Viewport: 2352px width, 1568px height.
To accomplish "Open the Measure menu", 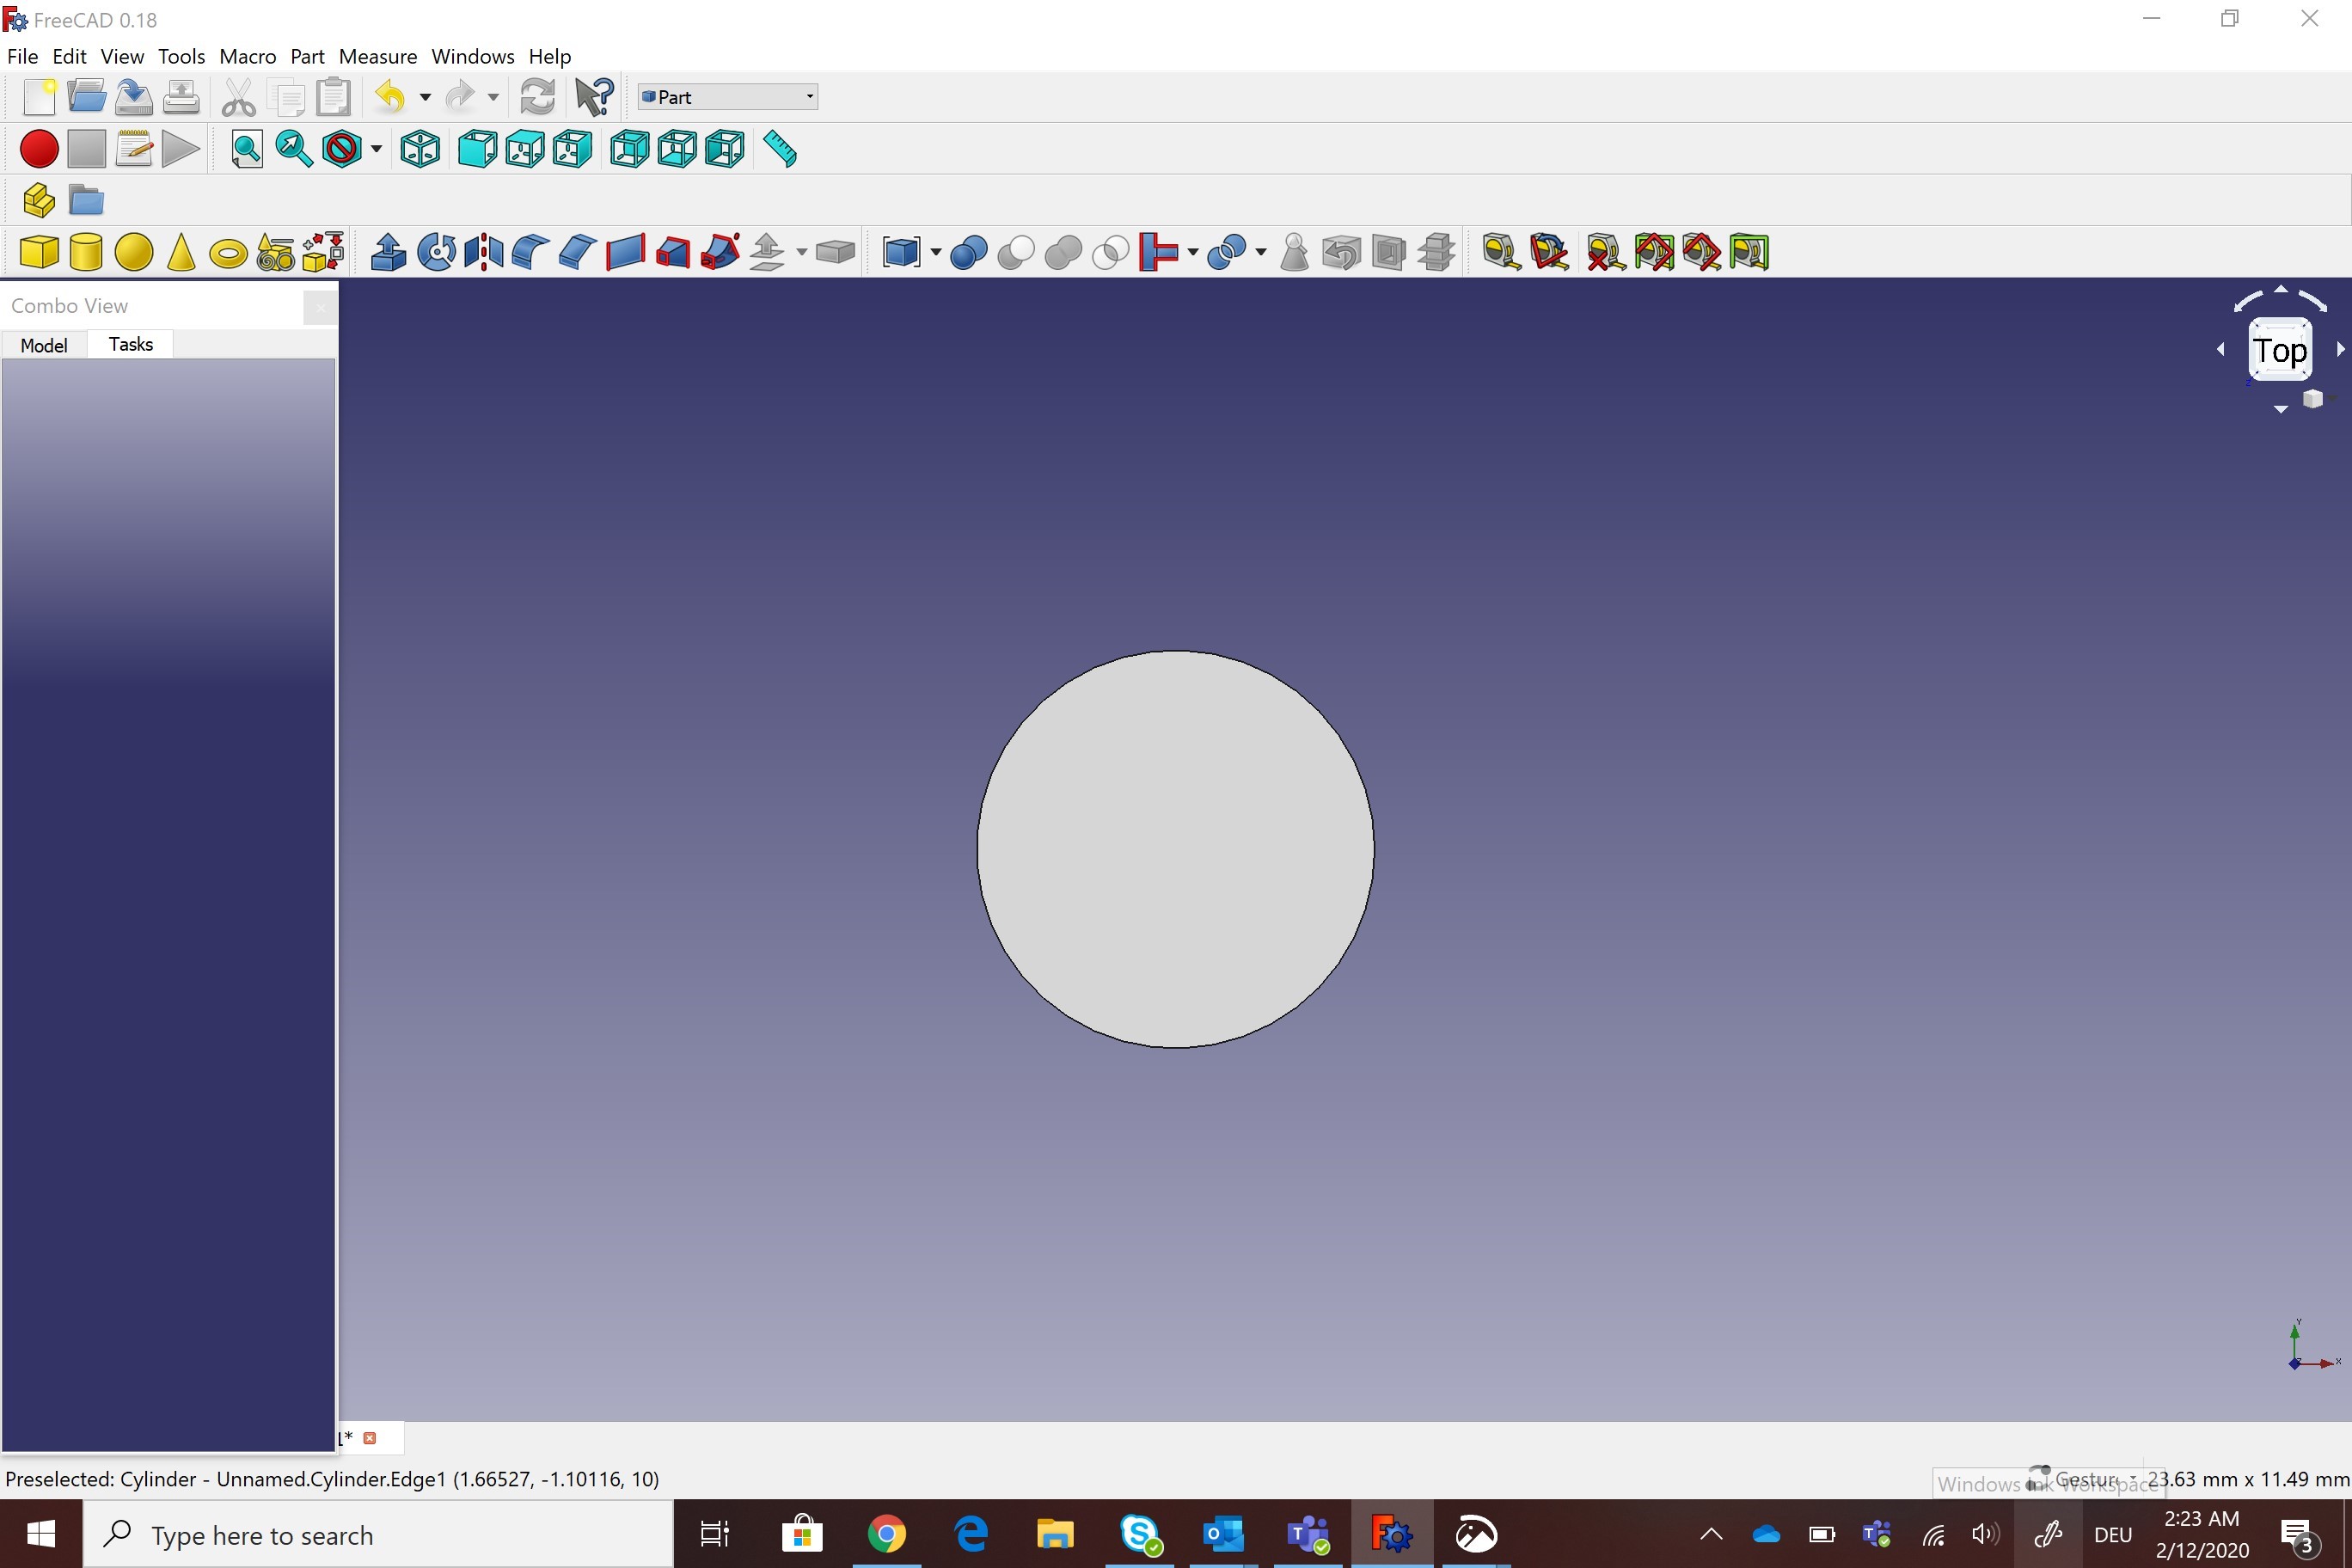I will point(377,57).
